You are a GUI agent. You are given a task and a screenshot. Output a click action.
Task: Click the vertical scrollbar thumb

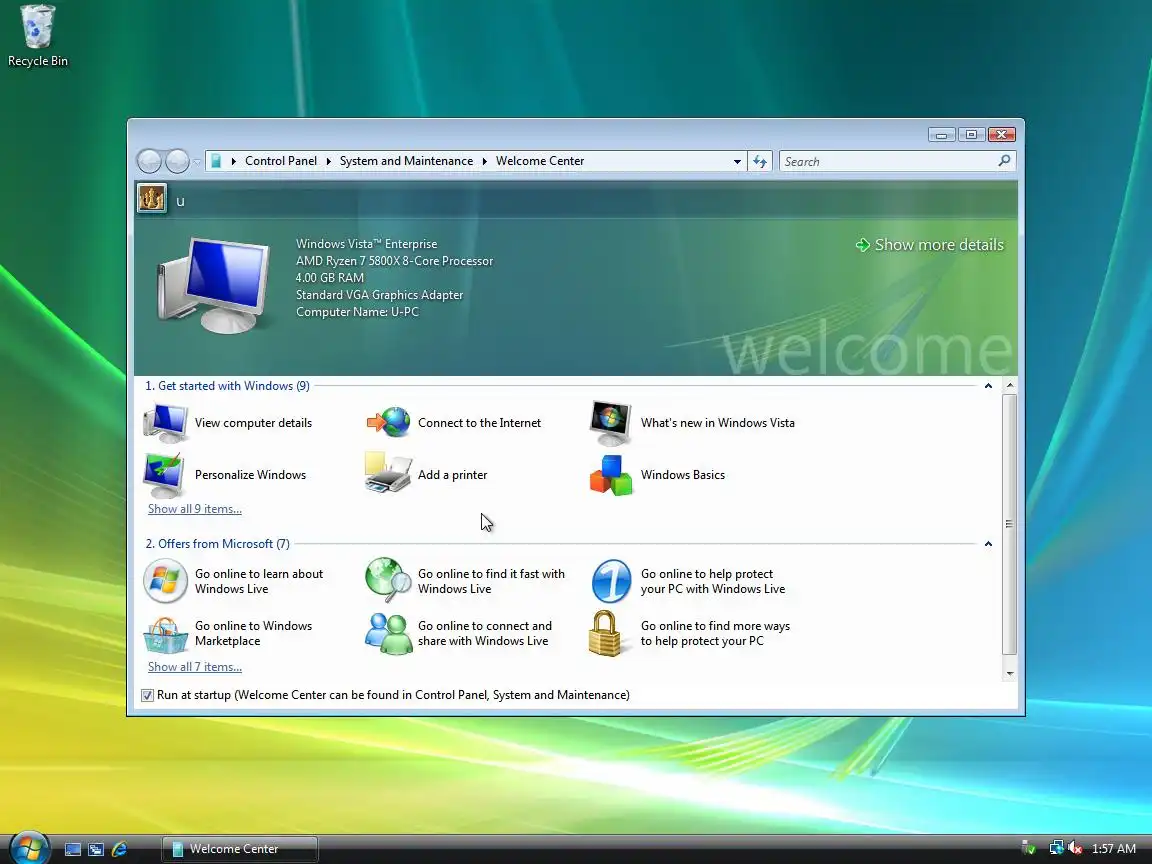(1010, 524)
